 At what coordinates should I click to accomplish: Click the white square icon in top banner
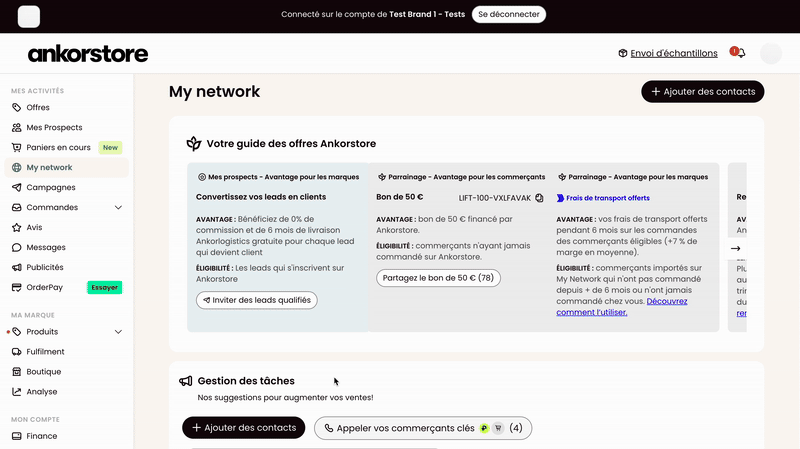pyautogui.click(x=30, y=16)
